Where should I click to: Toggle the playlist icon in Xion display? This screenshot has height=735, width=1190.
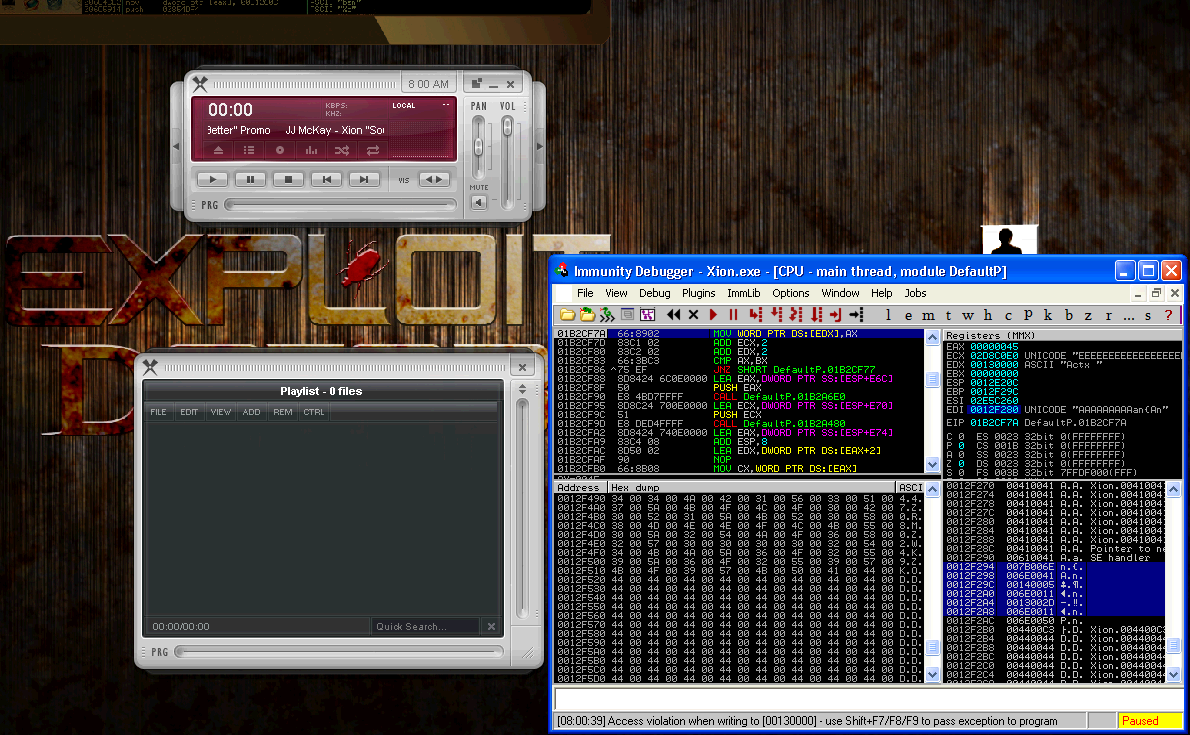[249, 150]
